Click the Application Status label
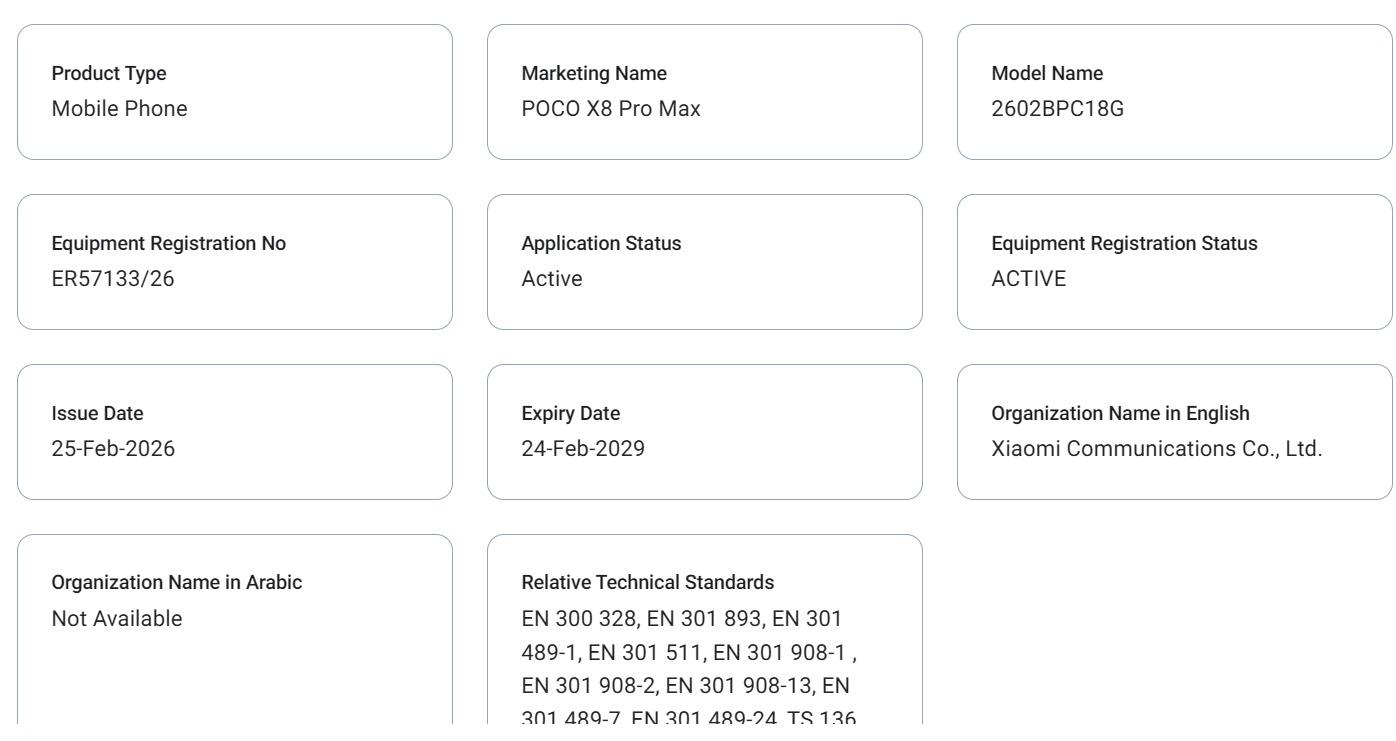1396x741 pixels. point(601,243)
